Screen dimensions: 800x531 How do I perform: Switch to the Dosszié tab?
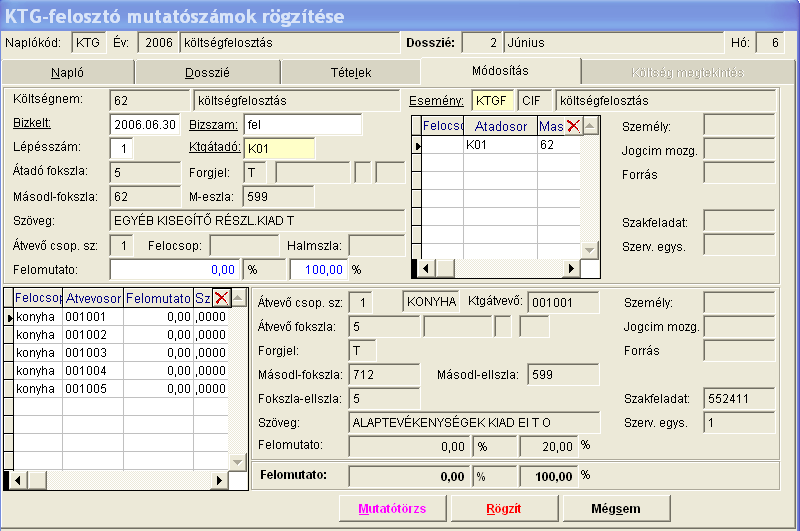tap(207, 72)
